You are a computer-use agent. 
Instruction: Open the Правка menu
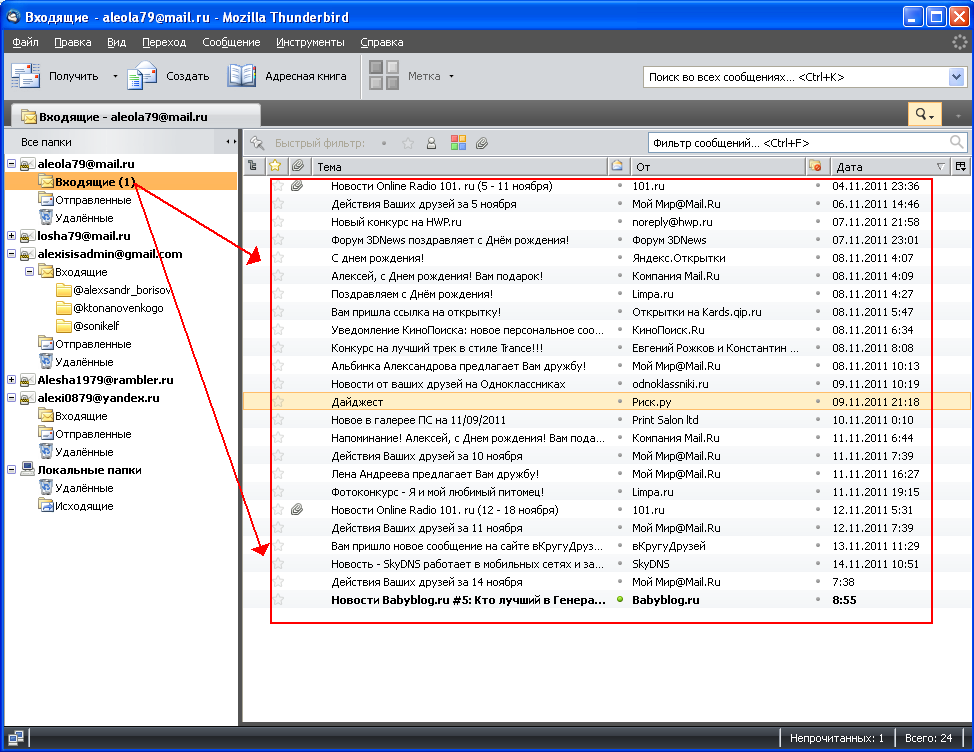(x=73, y=42)
